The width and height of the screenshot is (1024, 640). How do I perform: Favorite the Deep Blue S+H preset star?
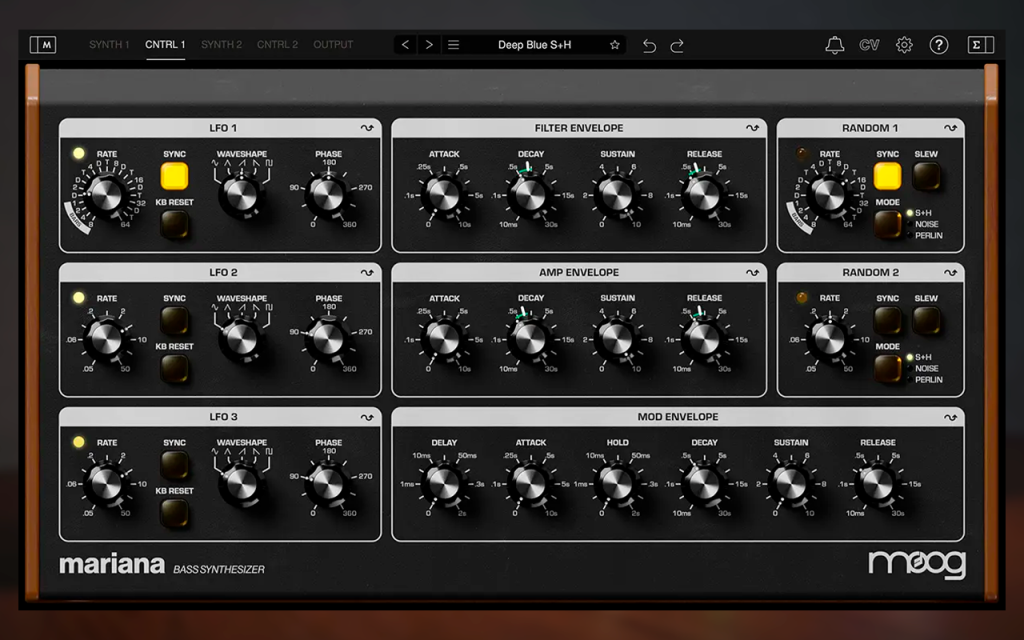[615, 45]
